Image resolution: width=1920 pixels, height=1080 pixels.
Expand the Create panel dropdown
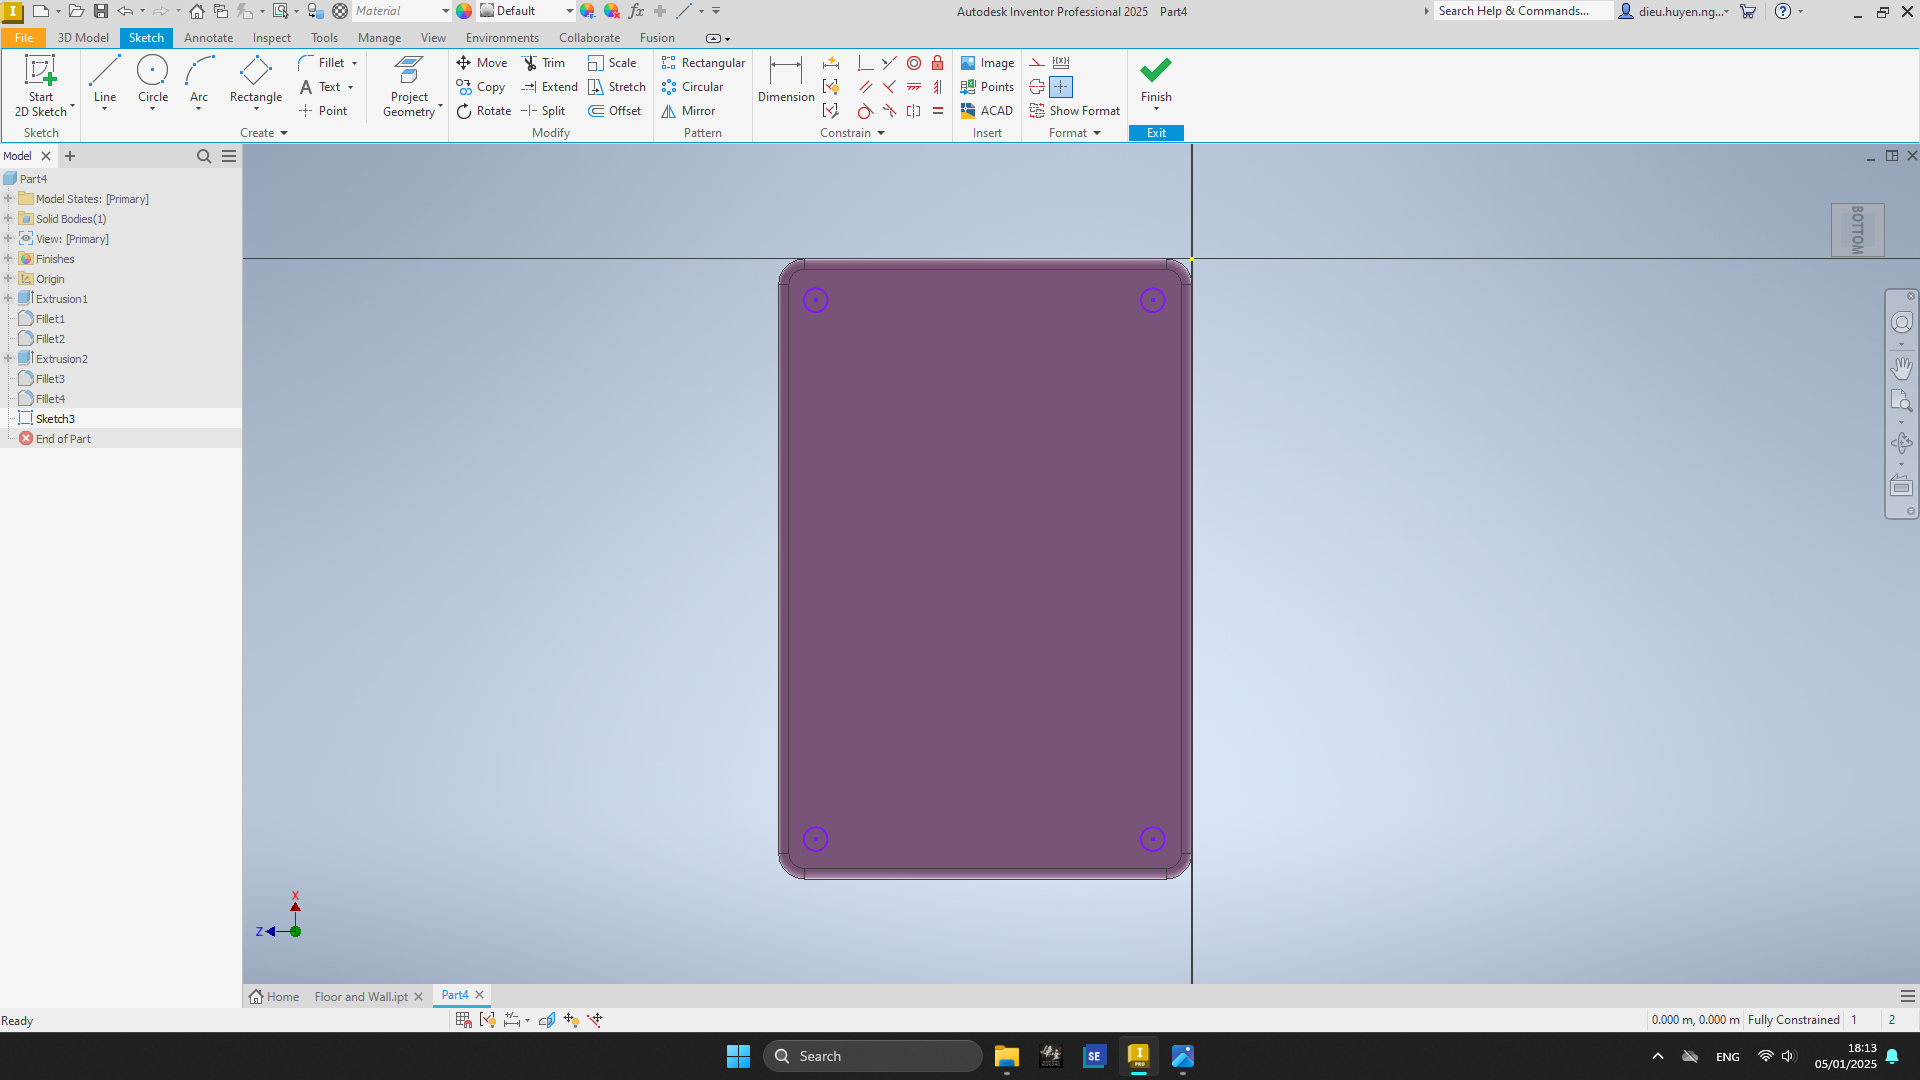[264, 133]
